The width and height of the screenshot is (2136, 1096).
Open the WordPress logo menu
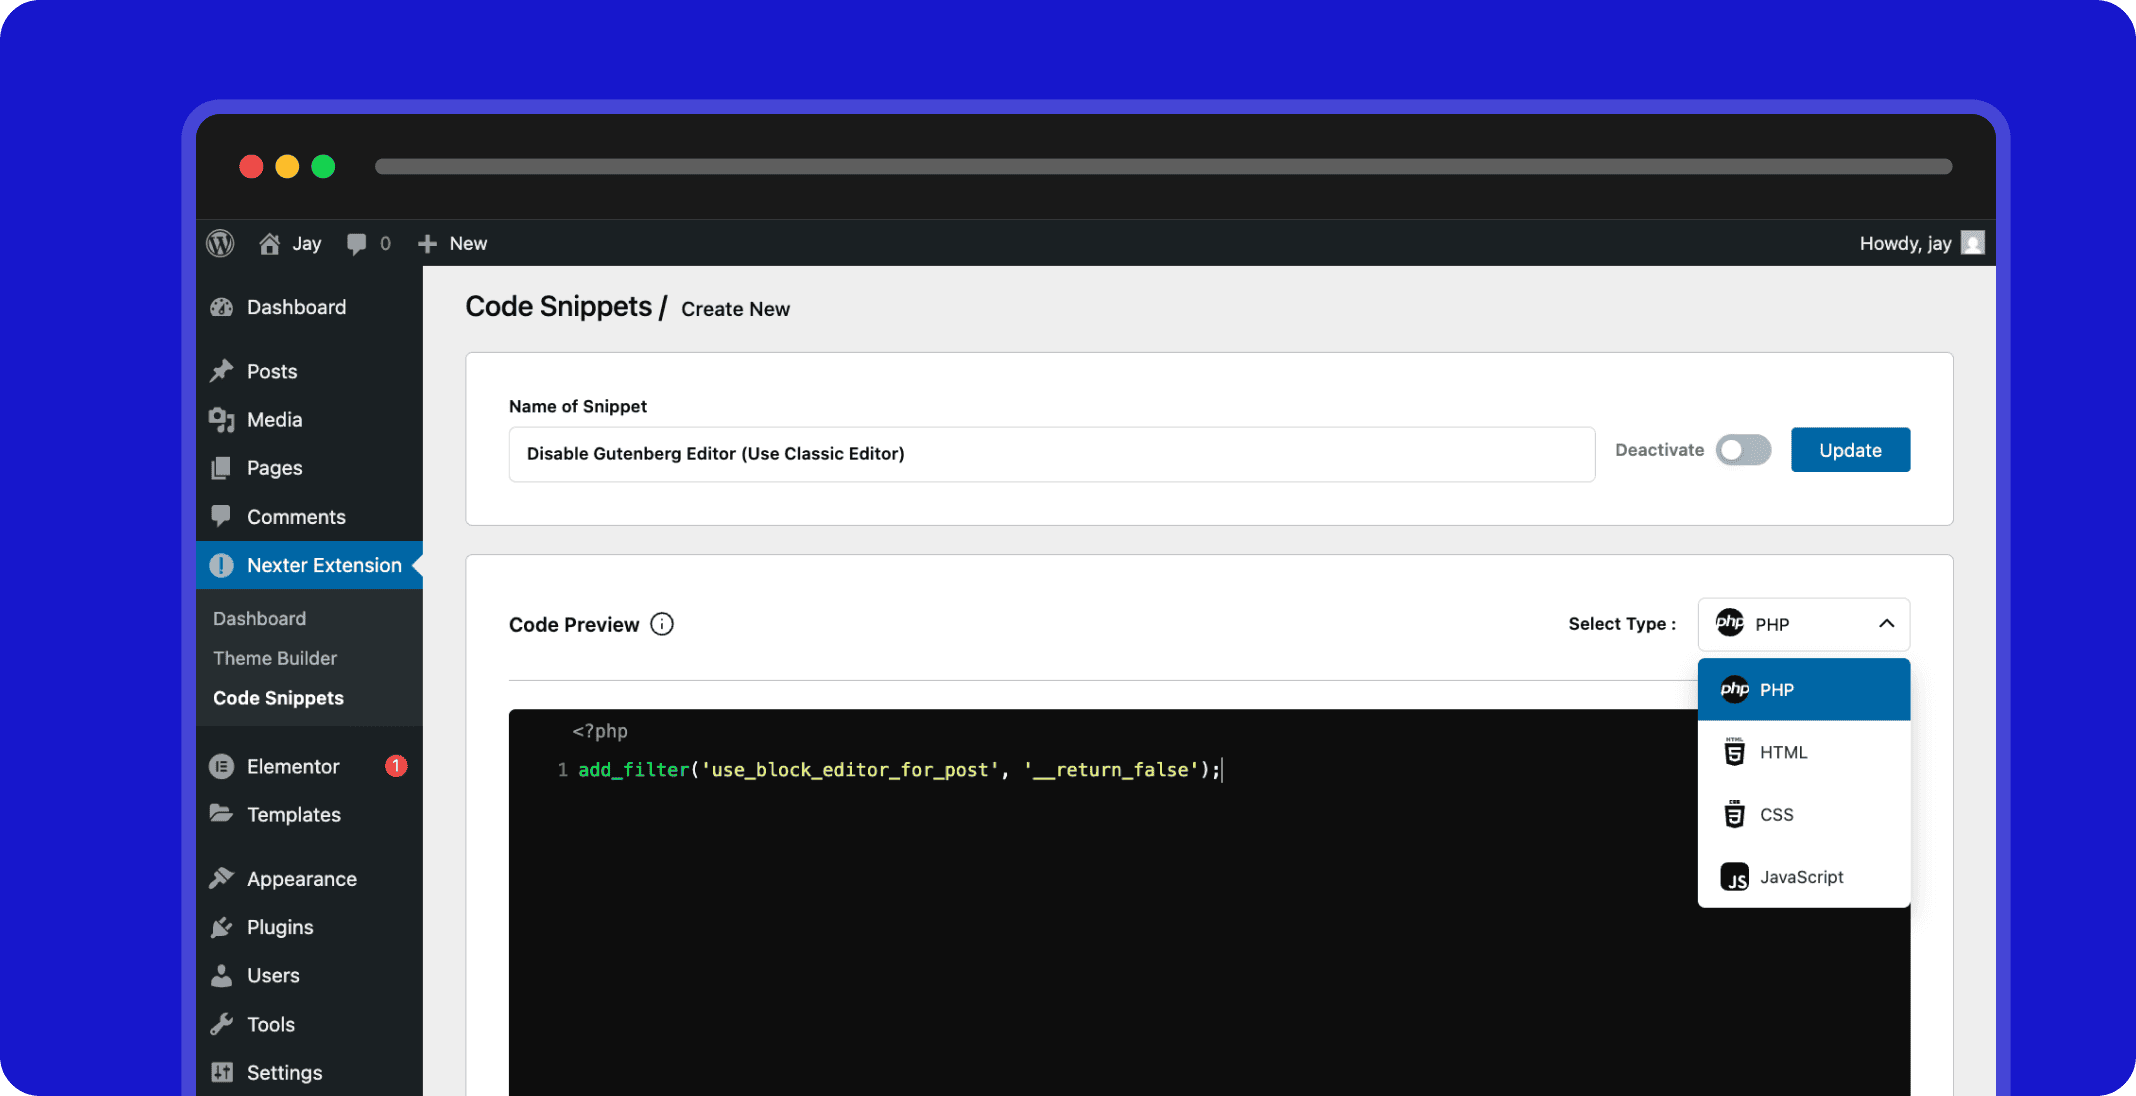tap(220, 243)
